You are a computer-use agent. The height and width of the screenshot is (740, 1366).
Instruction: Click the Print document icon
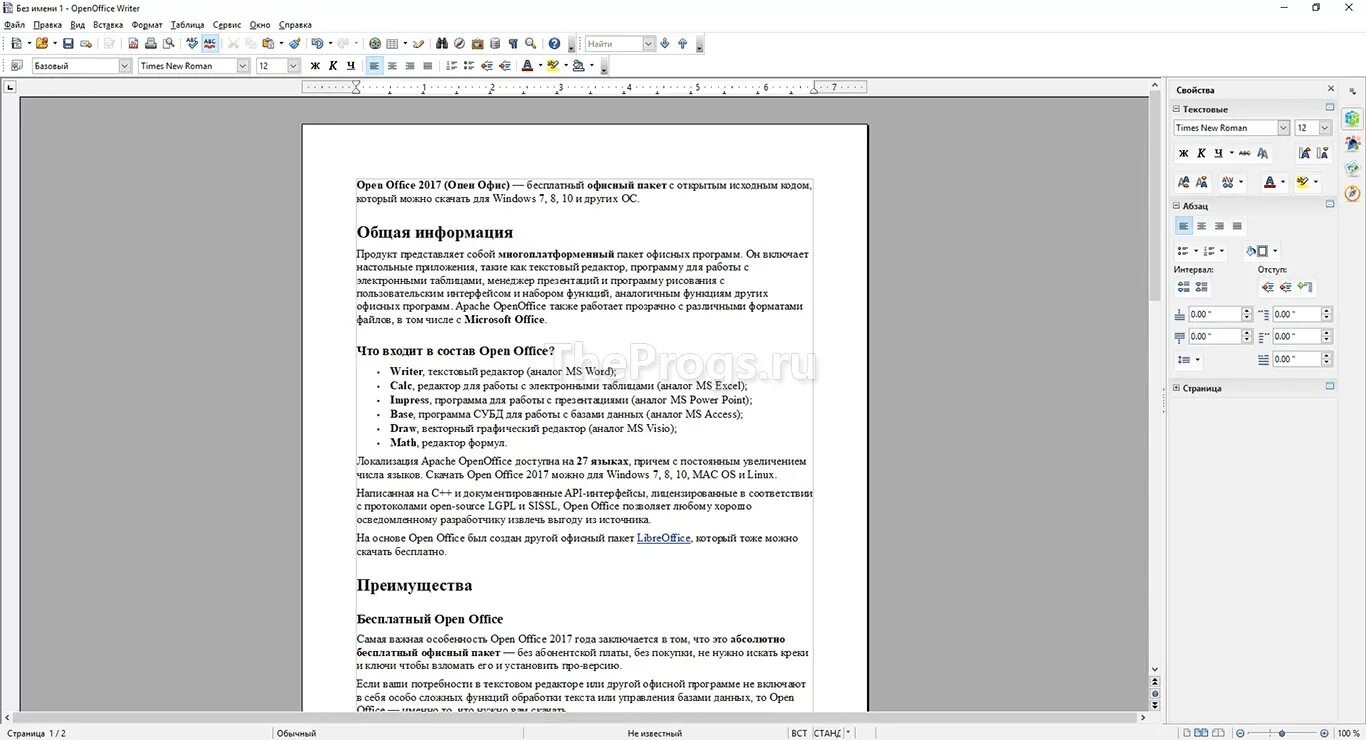pos(151,44)
